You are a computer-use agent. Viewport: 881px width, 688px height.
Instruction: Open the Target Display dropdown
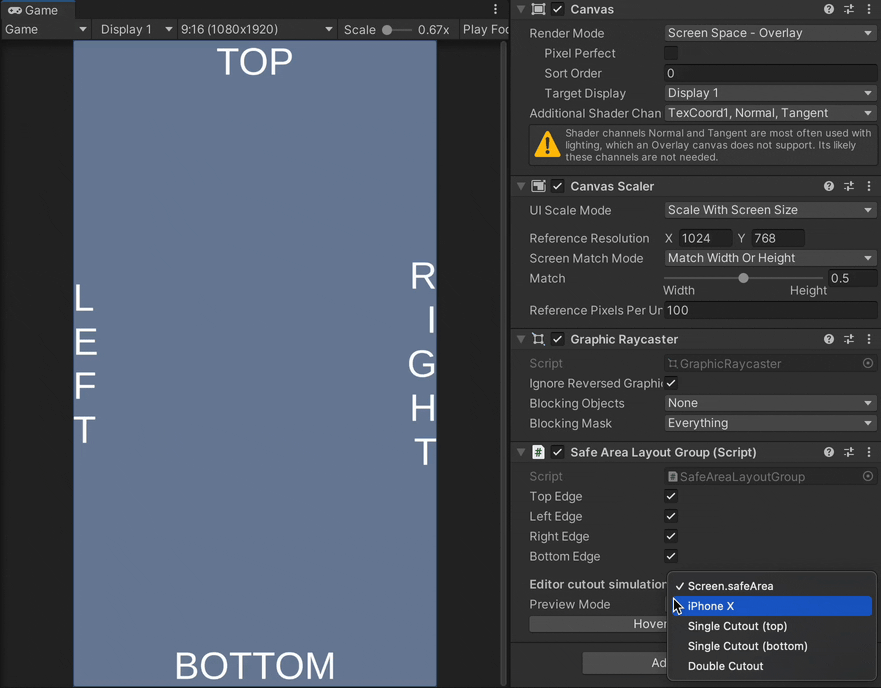[x=770, y=93]
